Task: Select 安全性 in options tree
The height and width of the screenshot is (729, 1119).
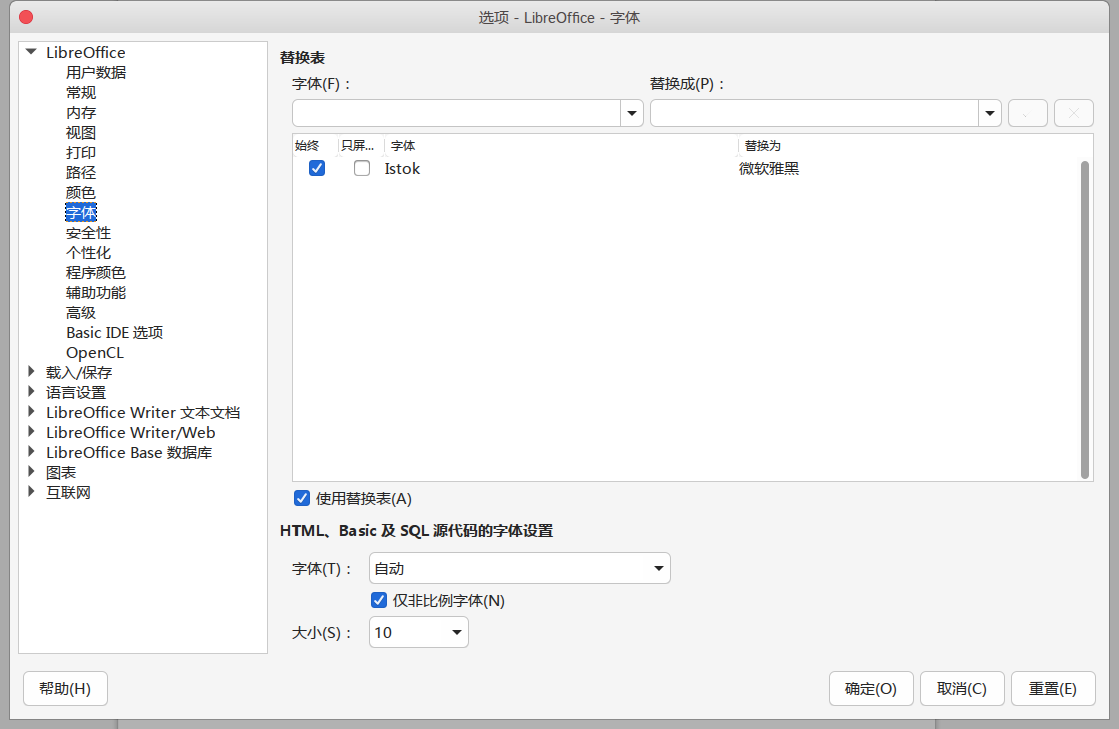Action: pos(88,233)
